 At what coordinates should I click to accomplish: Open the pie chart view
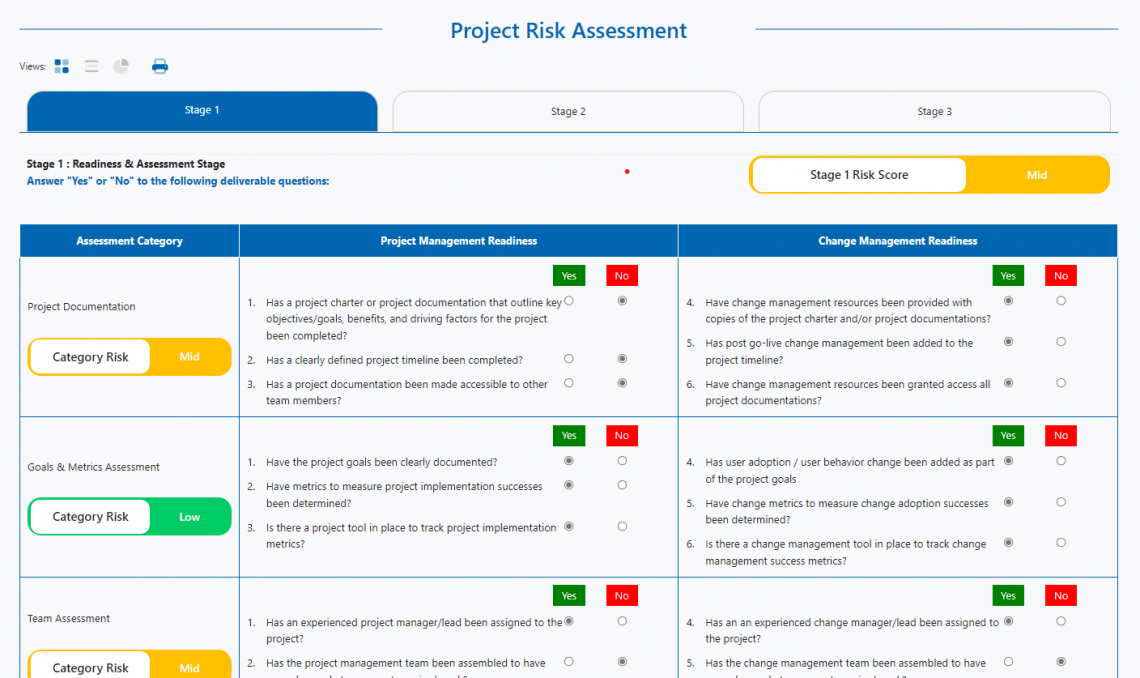pos(121,66)
